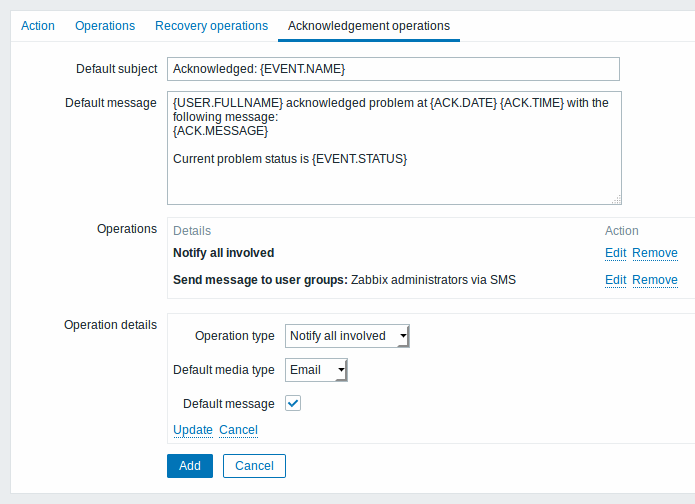
Task: Click the Operation type dropdown arrow
Action: [403, 336]
